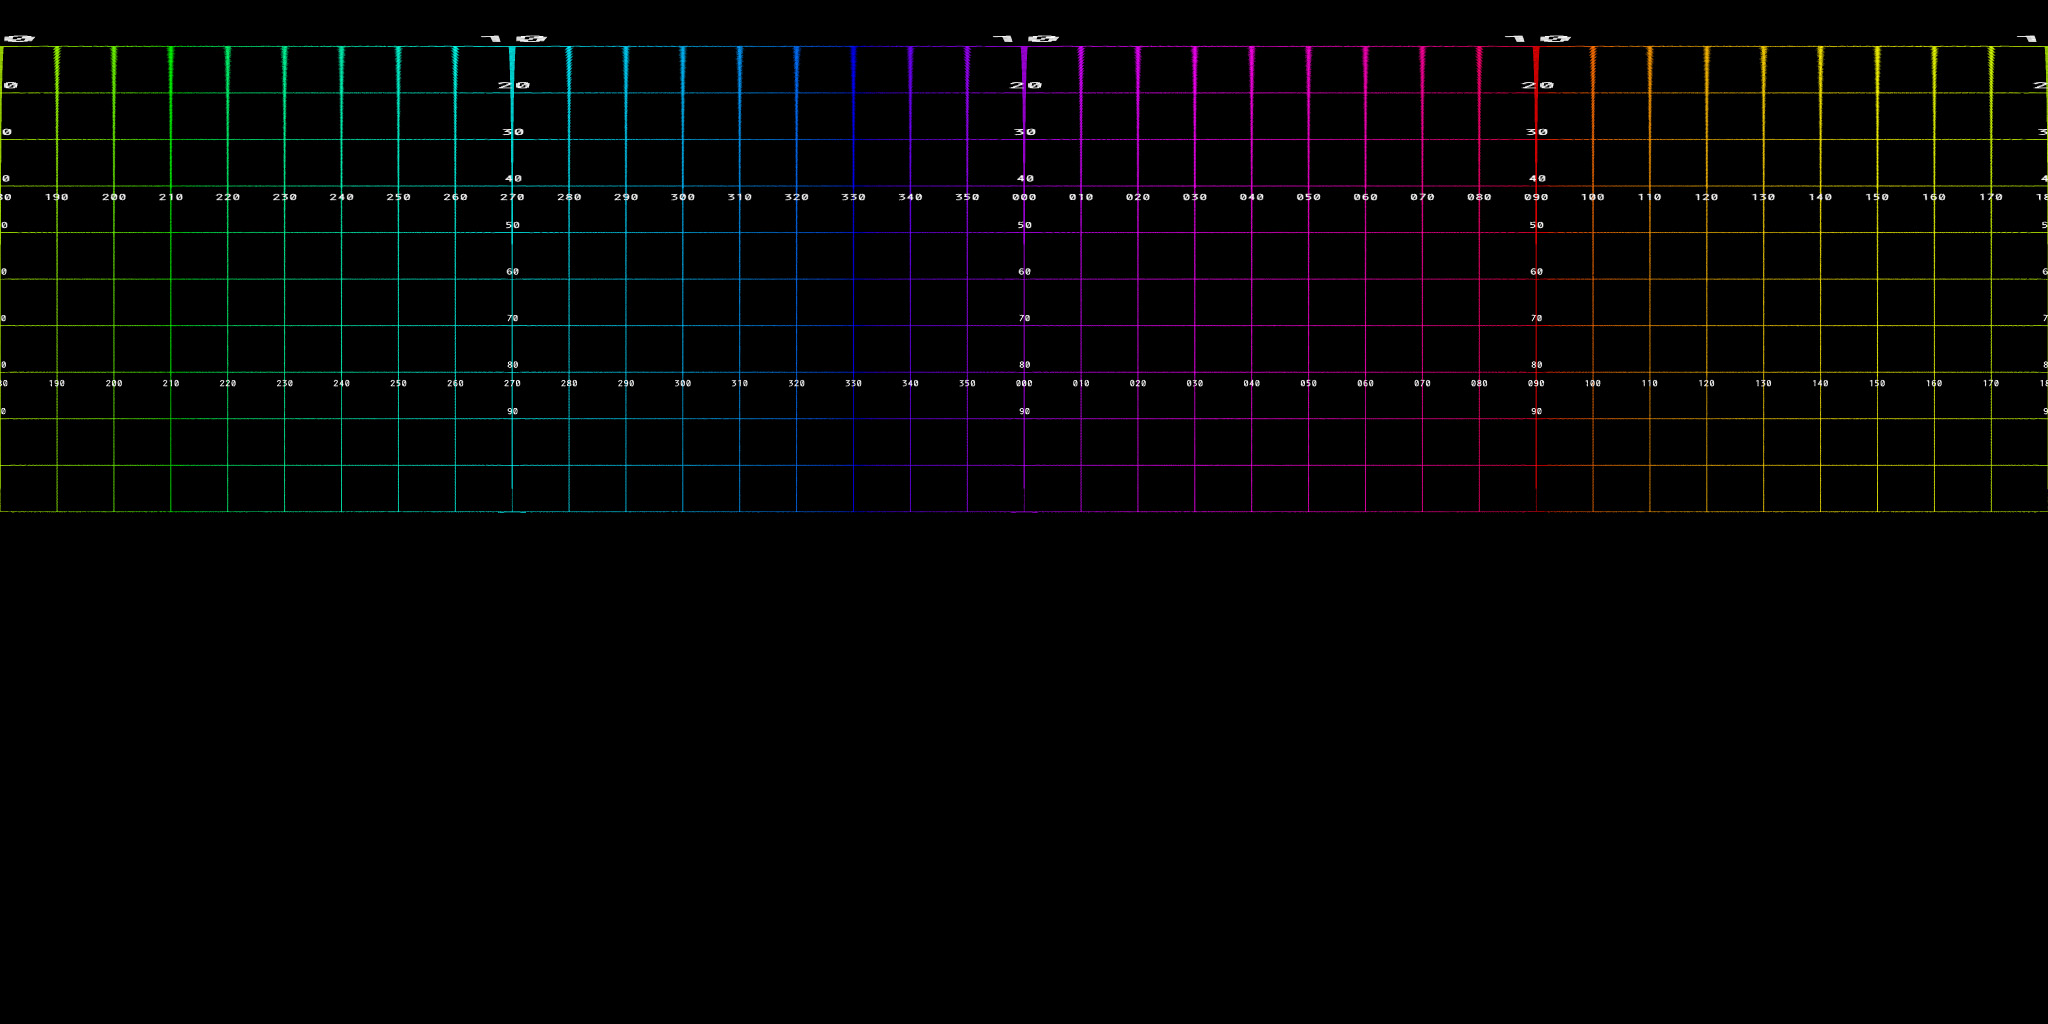
Task: Click the 80 label on the cyan 270 line
Action: click(512, 365)
